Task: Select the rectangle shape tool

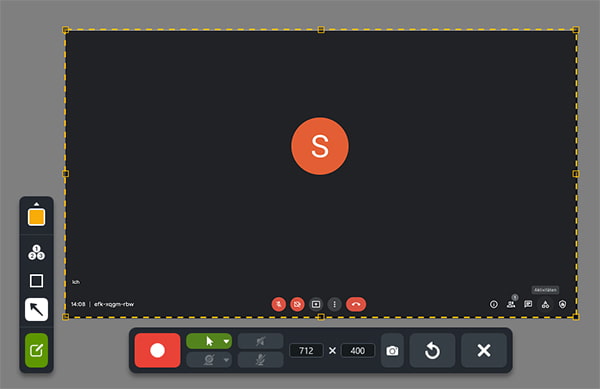Action: point(36,281)
